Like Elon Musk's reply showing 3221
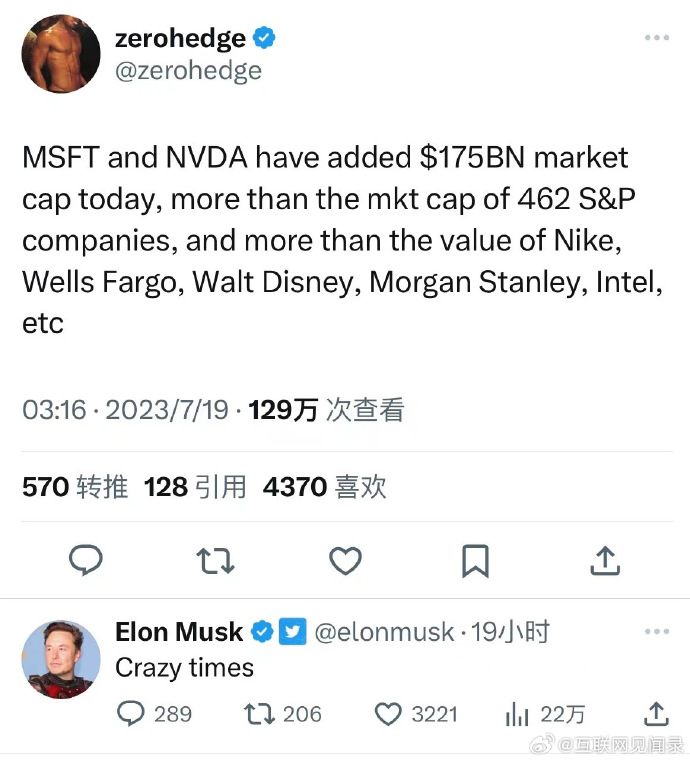The width and height of the screenshot is (690, 761). 416,714
